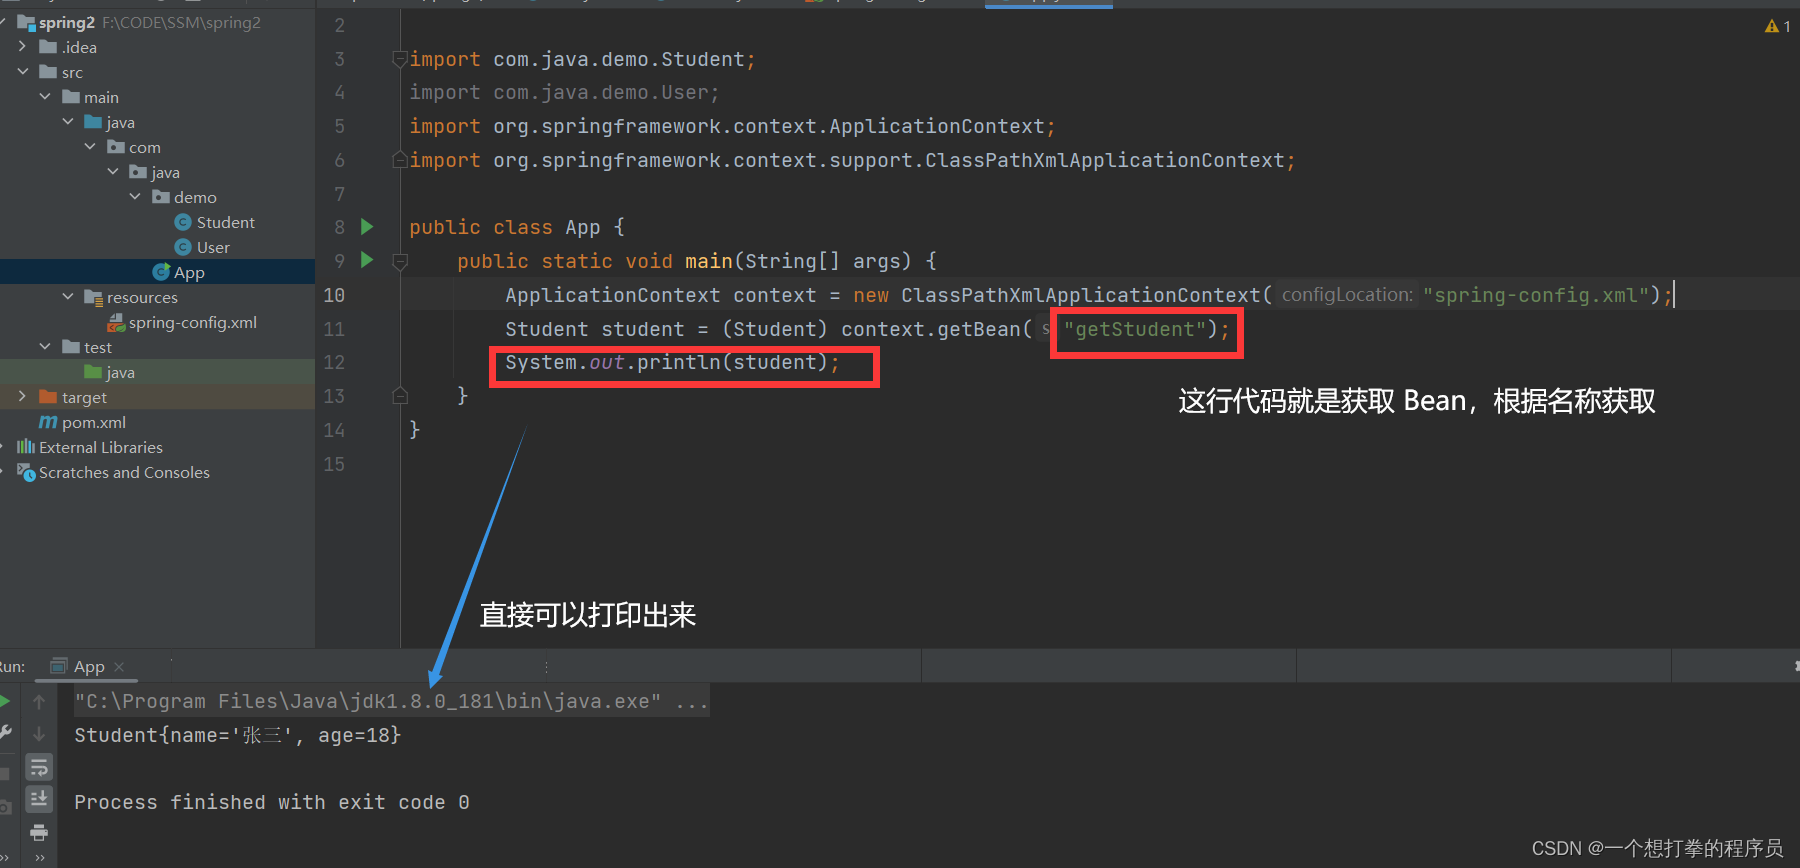Expand the folded command line ellipsis
The image size is (1800, 868).
(692, 702)
